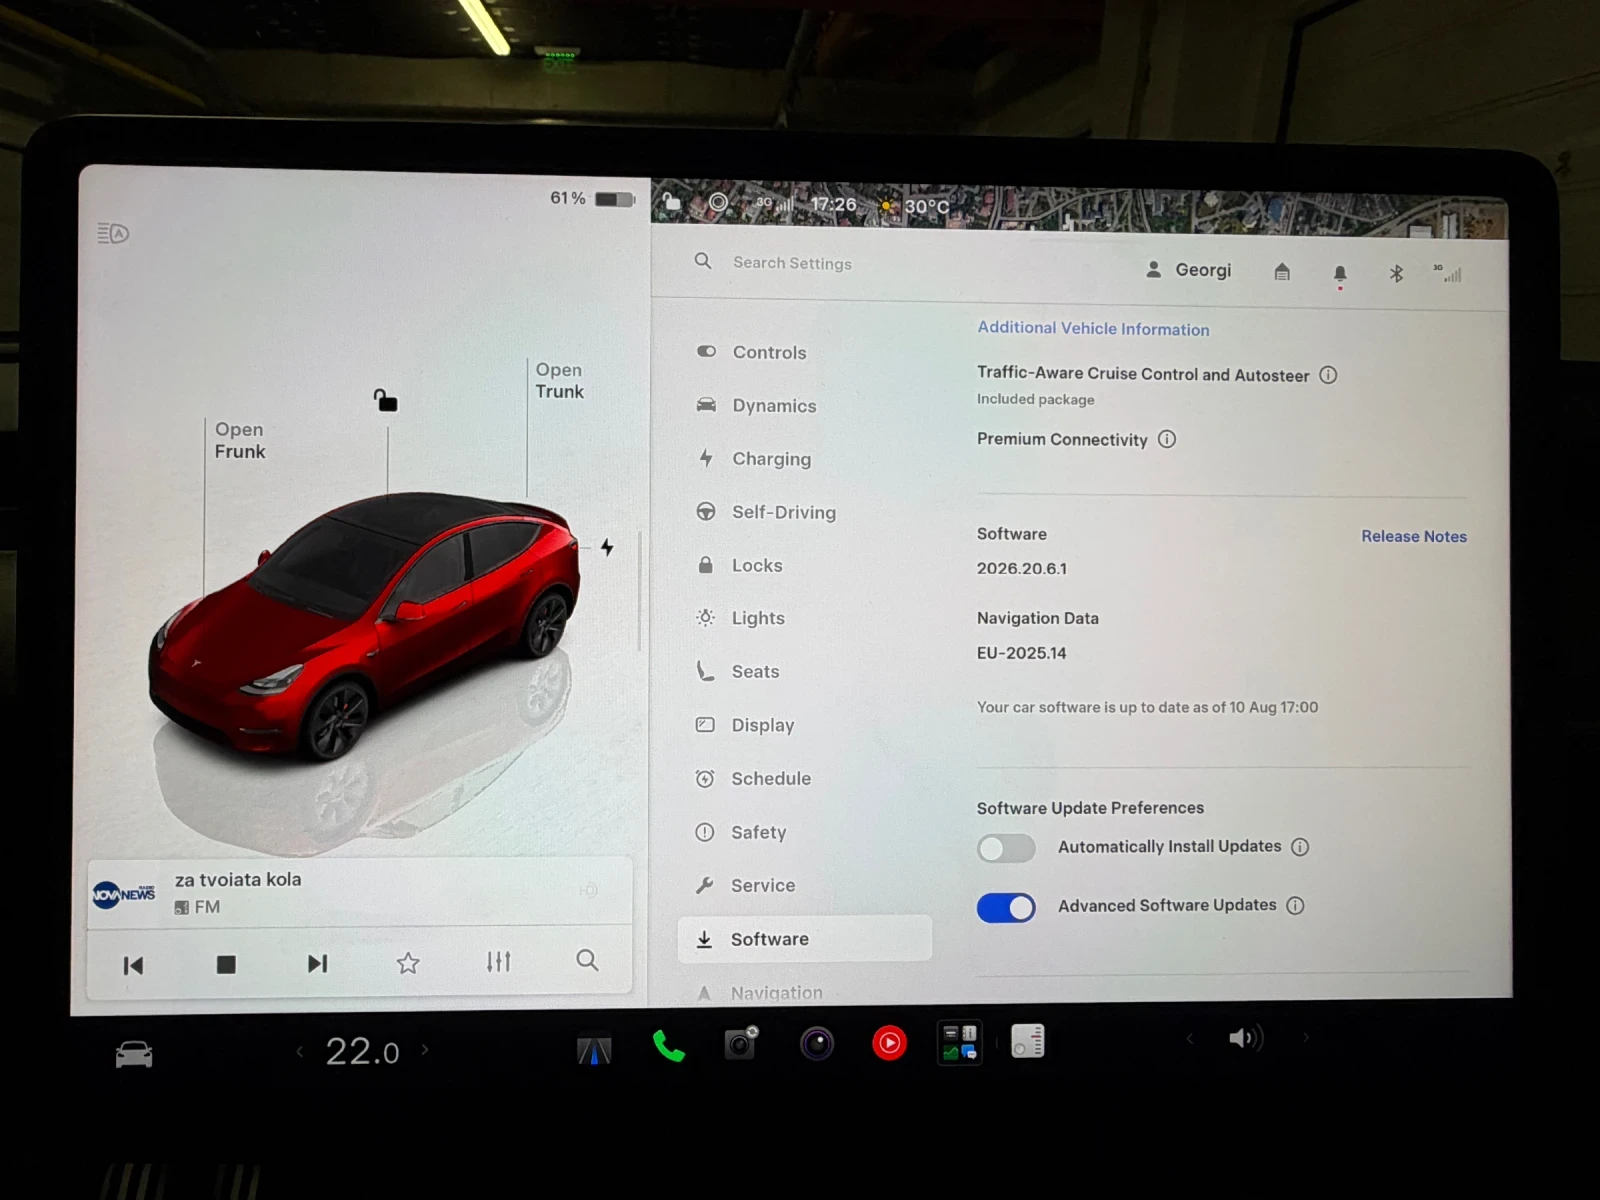Raise volume with right chevron
The image size is (1600, 1200).
[1306, 1037]
